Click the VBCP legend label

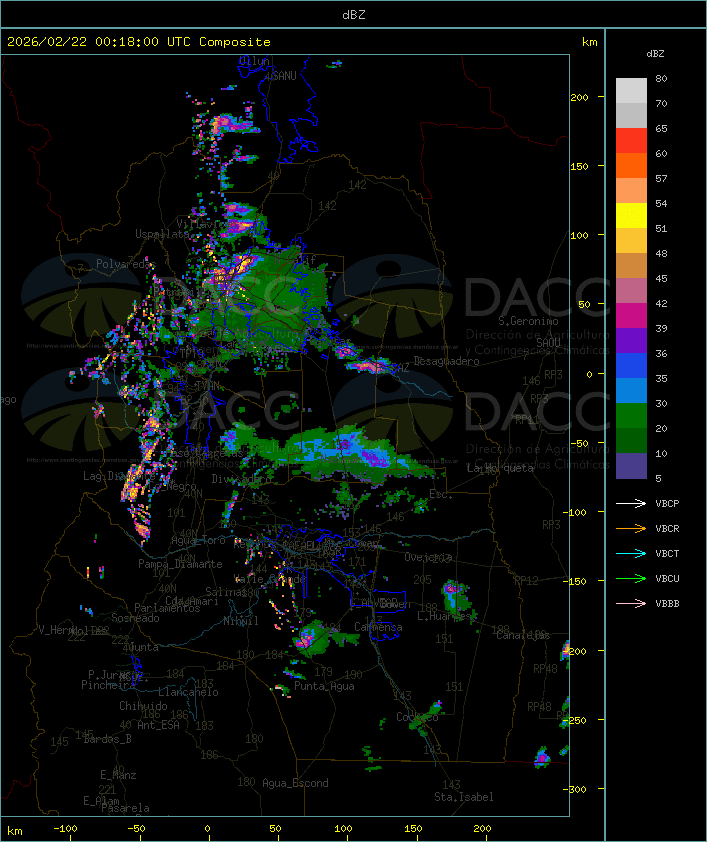tap(667, 504)
